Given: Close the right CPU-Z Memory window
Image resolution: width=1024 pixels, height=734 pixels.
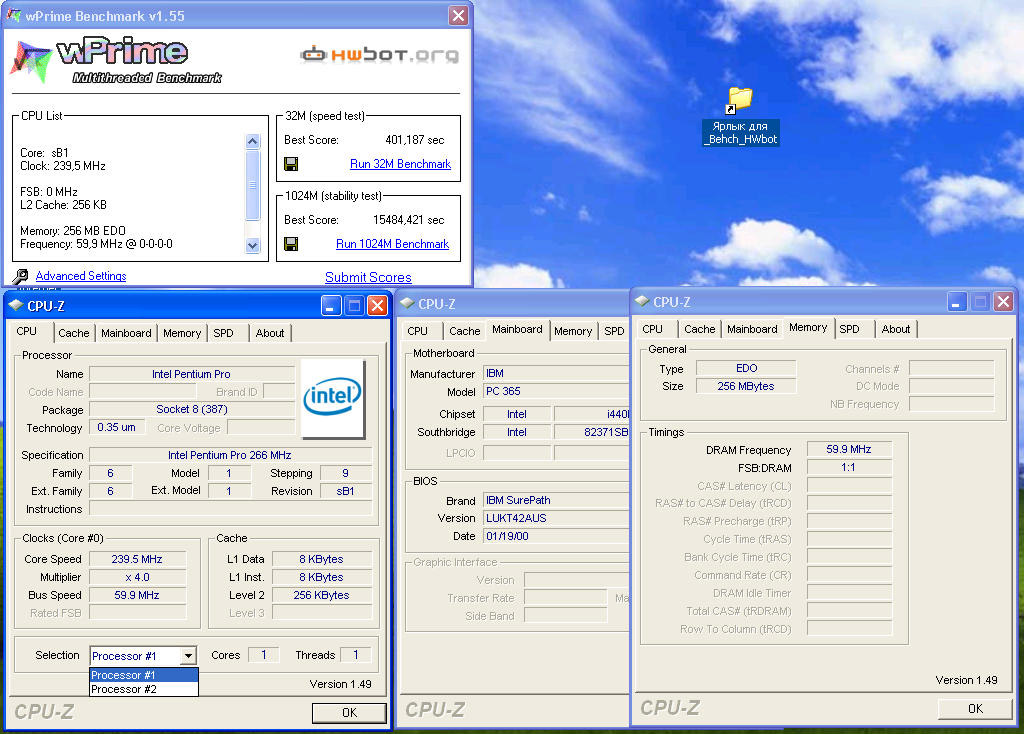Looking at the screenshot, I should click(1004, 302).
